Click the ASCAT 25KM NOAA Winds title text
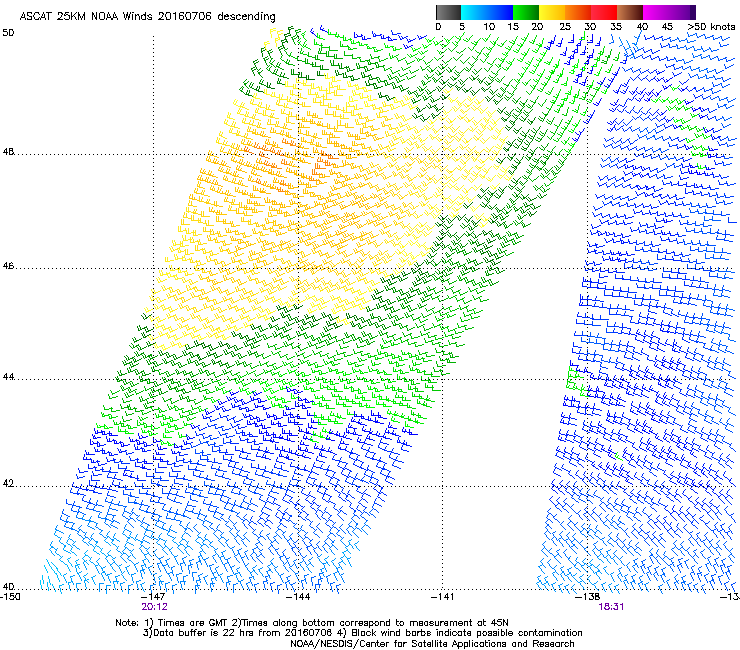Screen dimensions: 740x650 point(147,16)
